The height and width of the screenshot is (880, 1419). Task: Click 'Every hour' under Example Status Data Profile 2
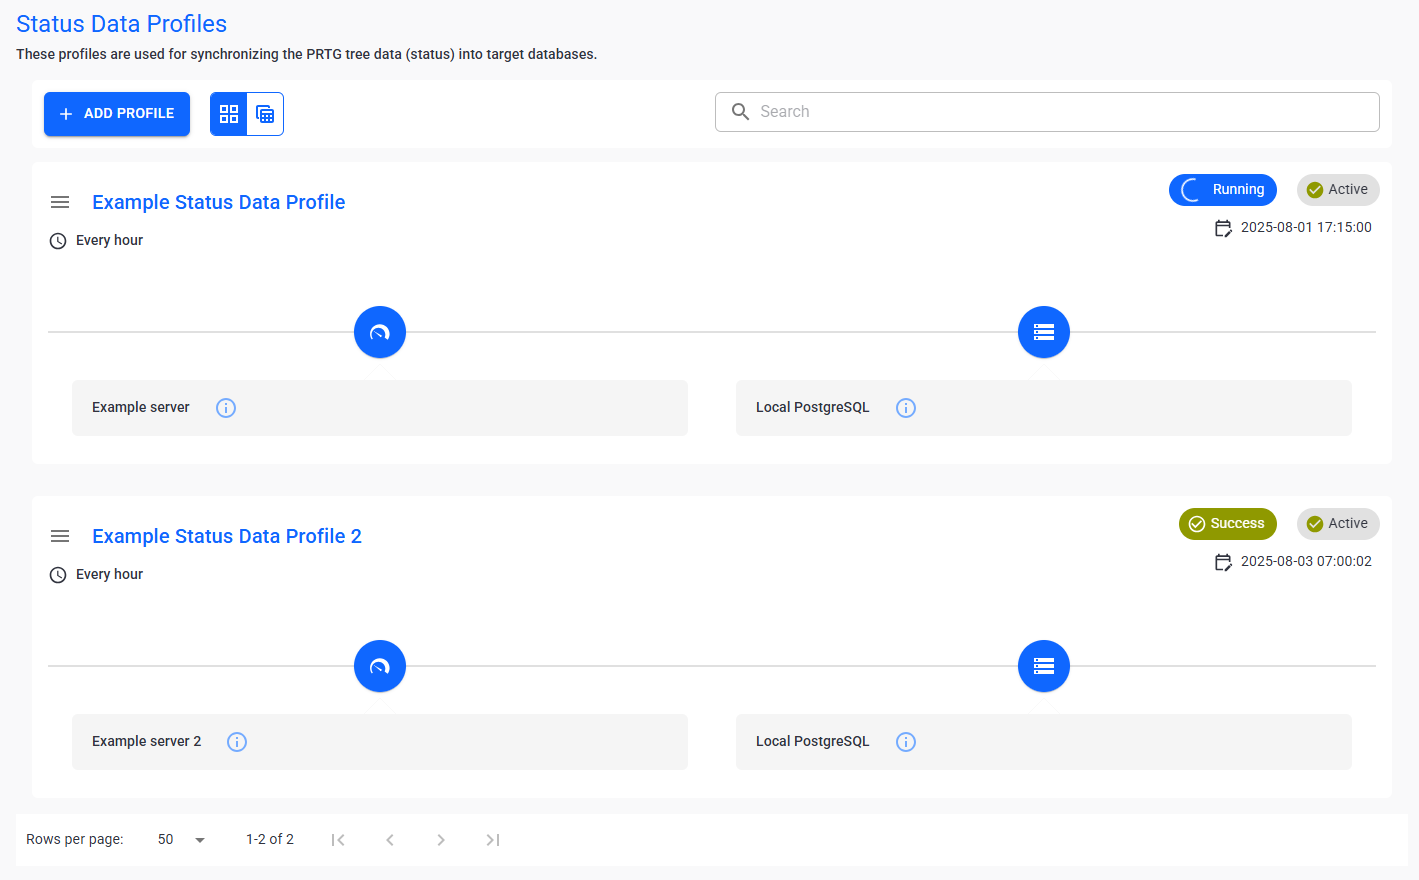[x=109, y=575]
